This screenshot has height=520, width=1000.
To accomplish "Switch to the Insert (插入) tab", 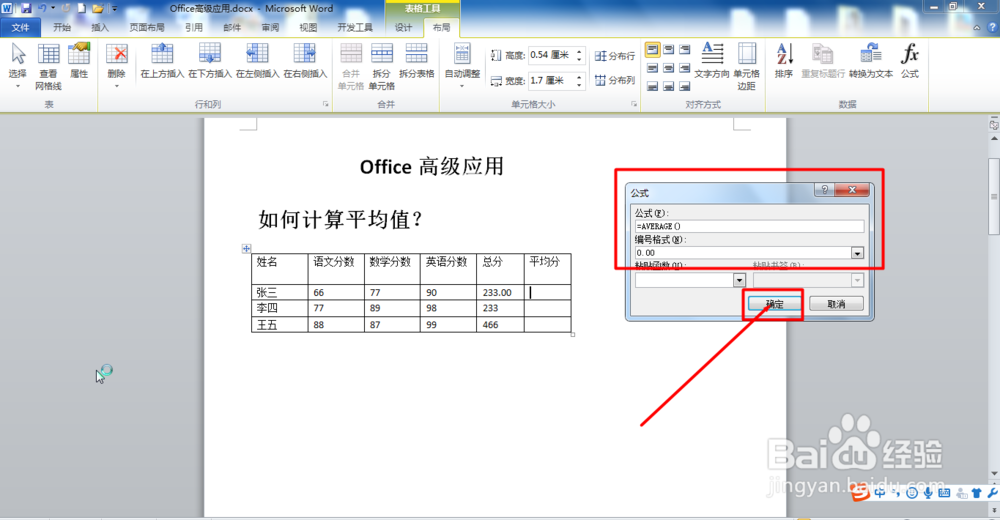I will (x=100, y=27).
